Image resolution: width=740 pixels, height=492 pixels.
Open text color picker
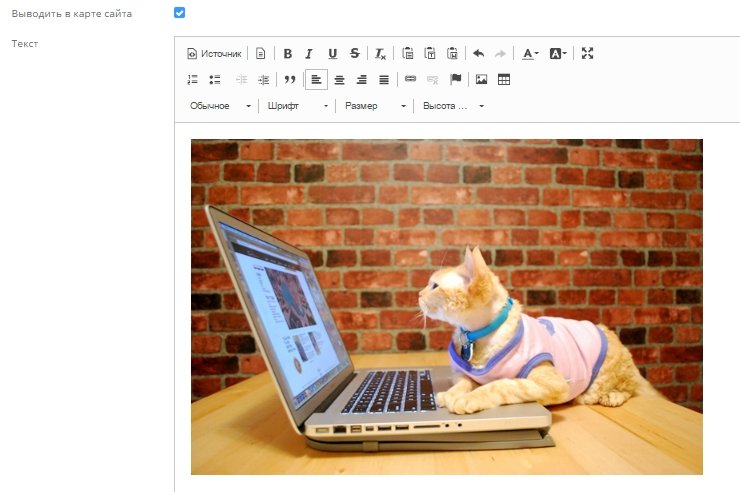click(530, 54)
